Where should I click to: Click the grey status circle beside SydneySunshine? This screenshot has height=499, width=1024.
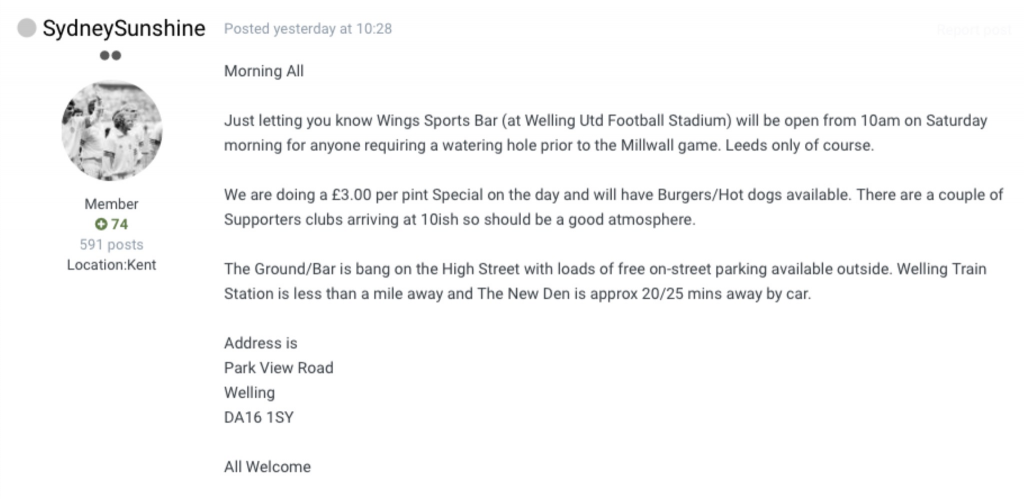point(27,29)
